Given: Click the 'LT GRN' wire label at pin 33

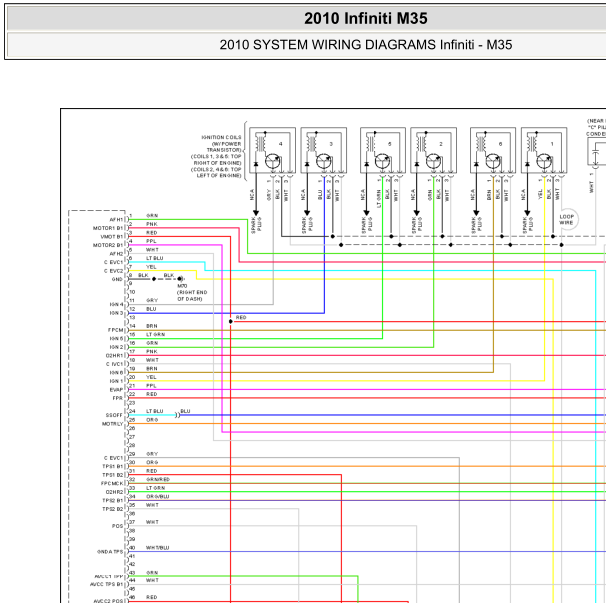Looking at the screenshot, I should (x=155, y=488).
